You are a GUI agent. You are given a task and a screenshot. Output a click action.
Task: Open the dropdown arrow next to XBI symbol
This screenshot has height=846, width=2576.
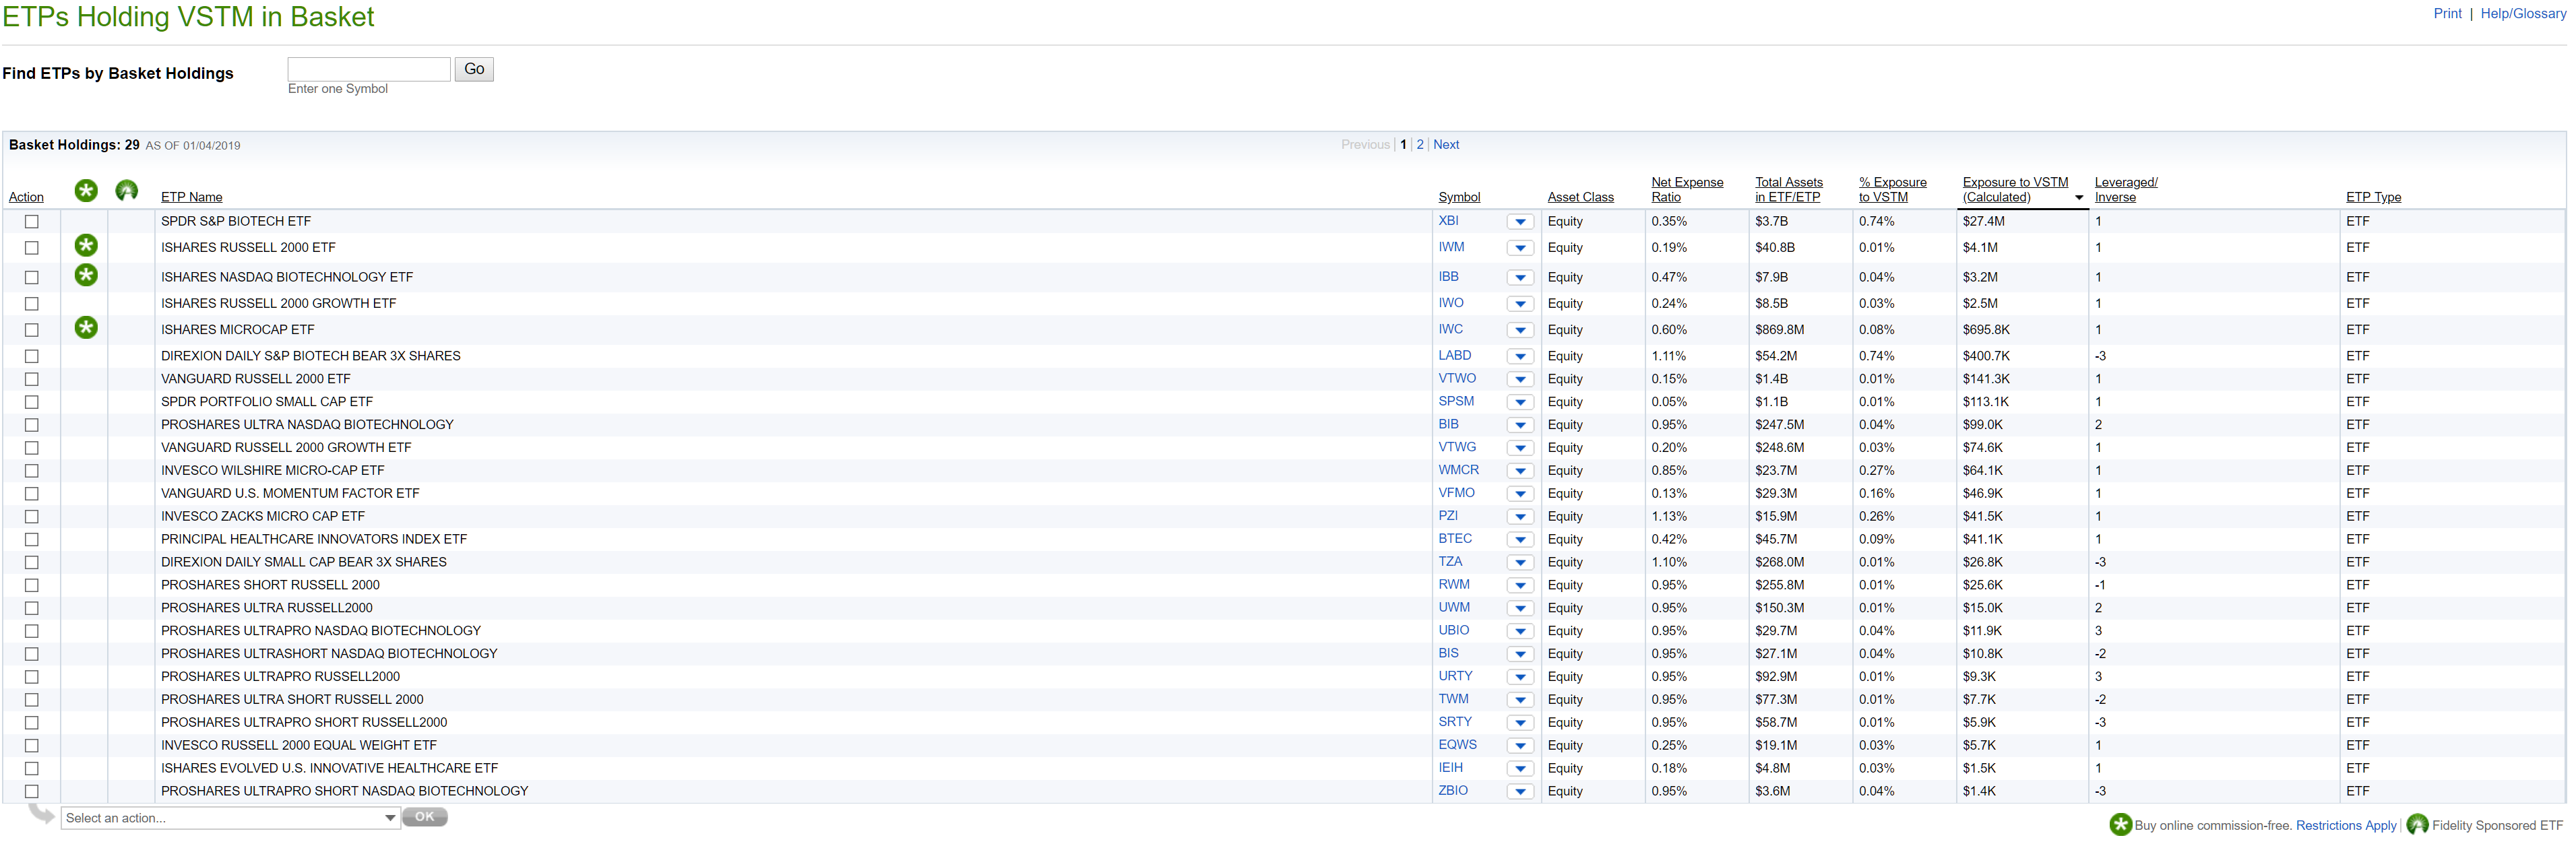point(1520,222)
